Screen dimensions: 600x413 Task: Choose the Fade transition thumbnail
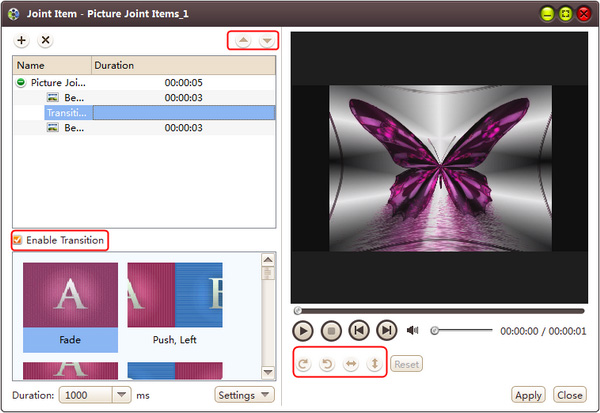[x=70, y=307]
